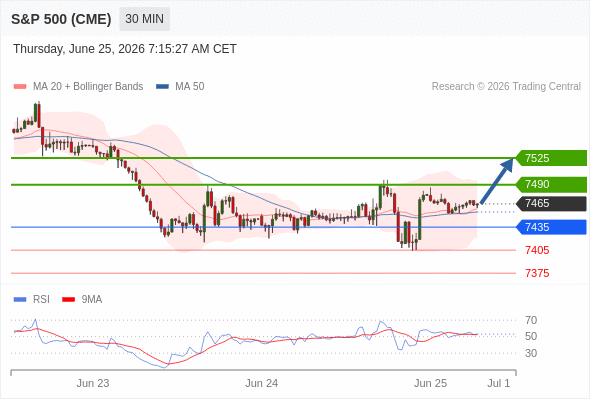Click the blue upward forecast arrow
This screenshot has height=400, width=590.
pos(497,181)
